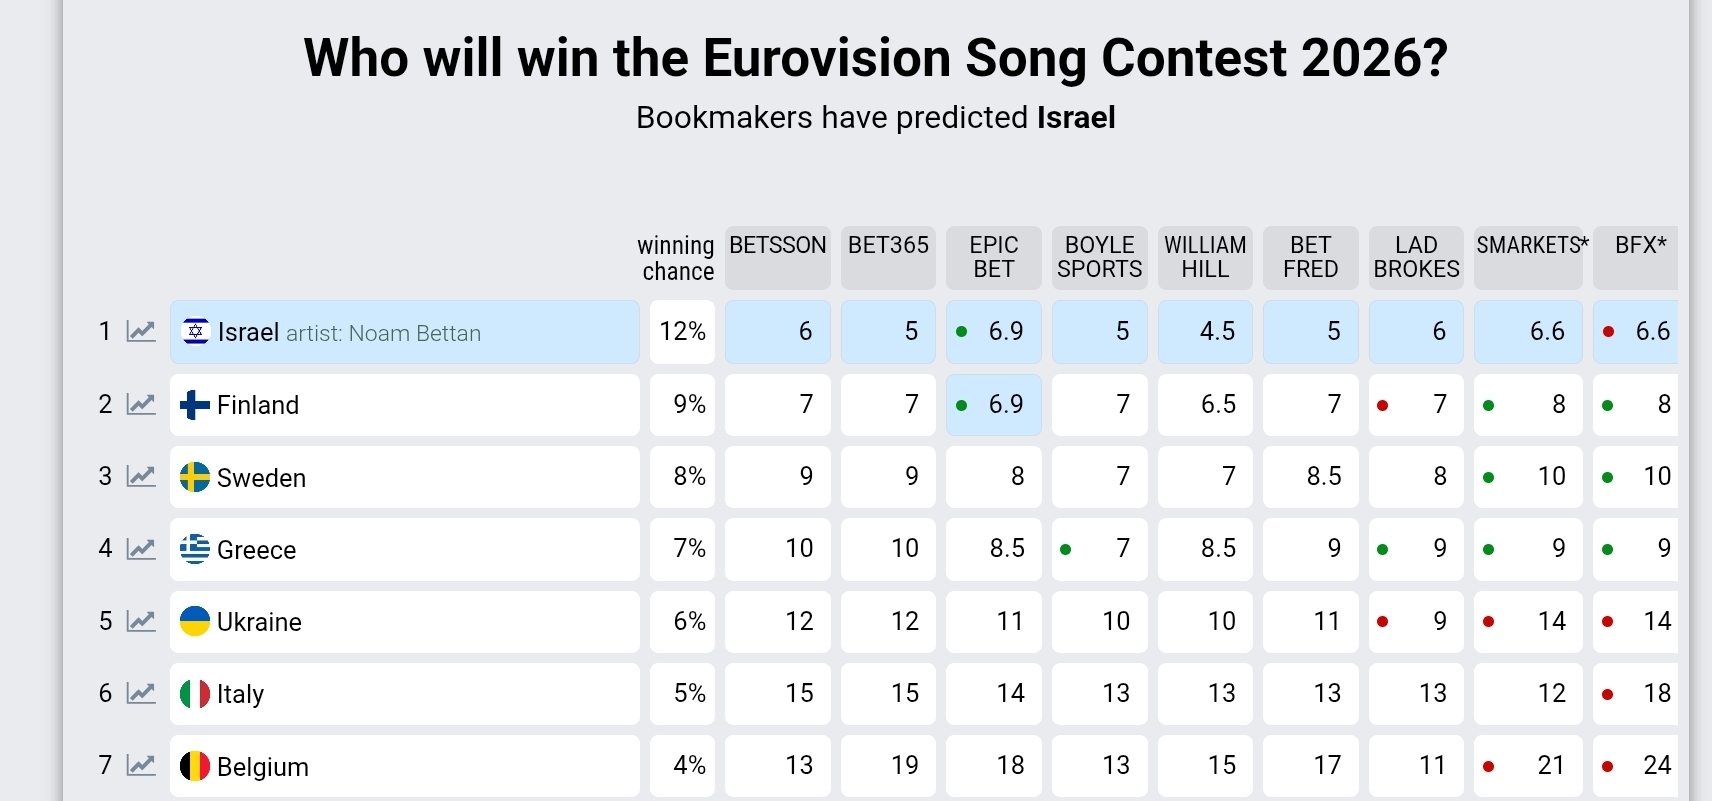
Task: Open the Greece country link
Action: click(x=256, y=550)
